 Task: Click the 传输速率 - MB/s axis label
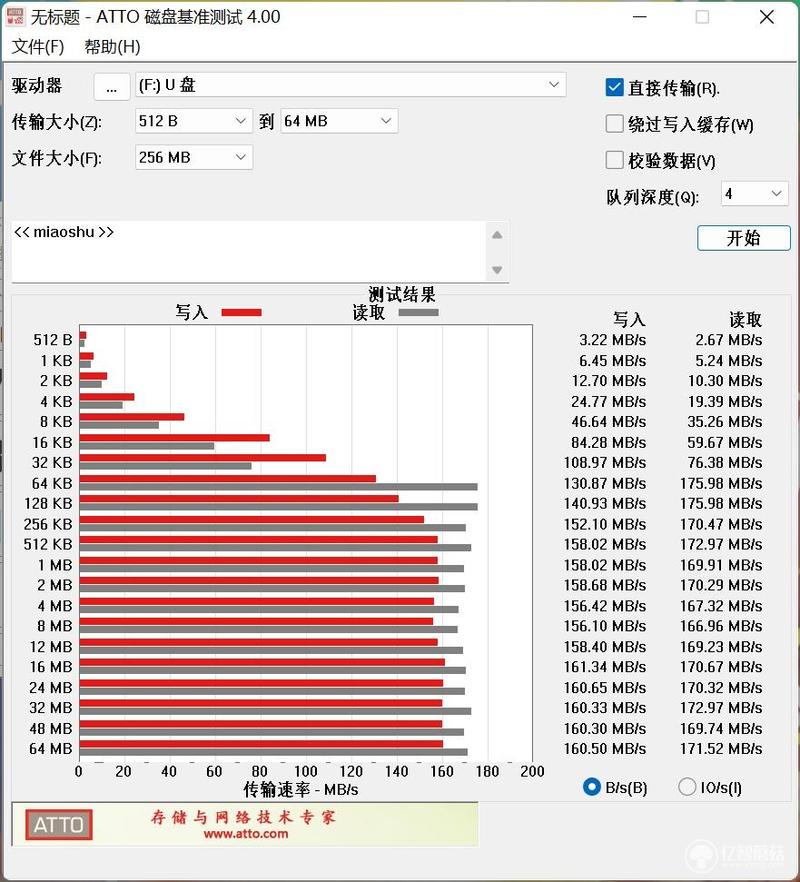[x=301, y=789]
